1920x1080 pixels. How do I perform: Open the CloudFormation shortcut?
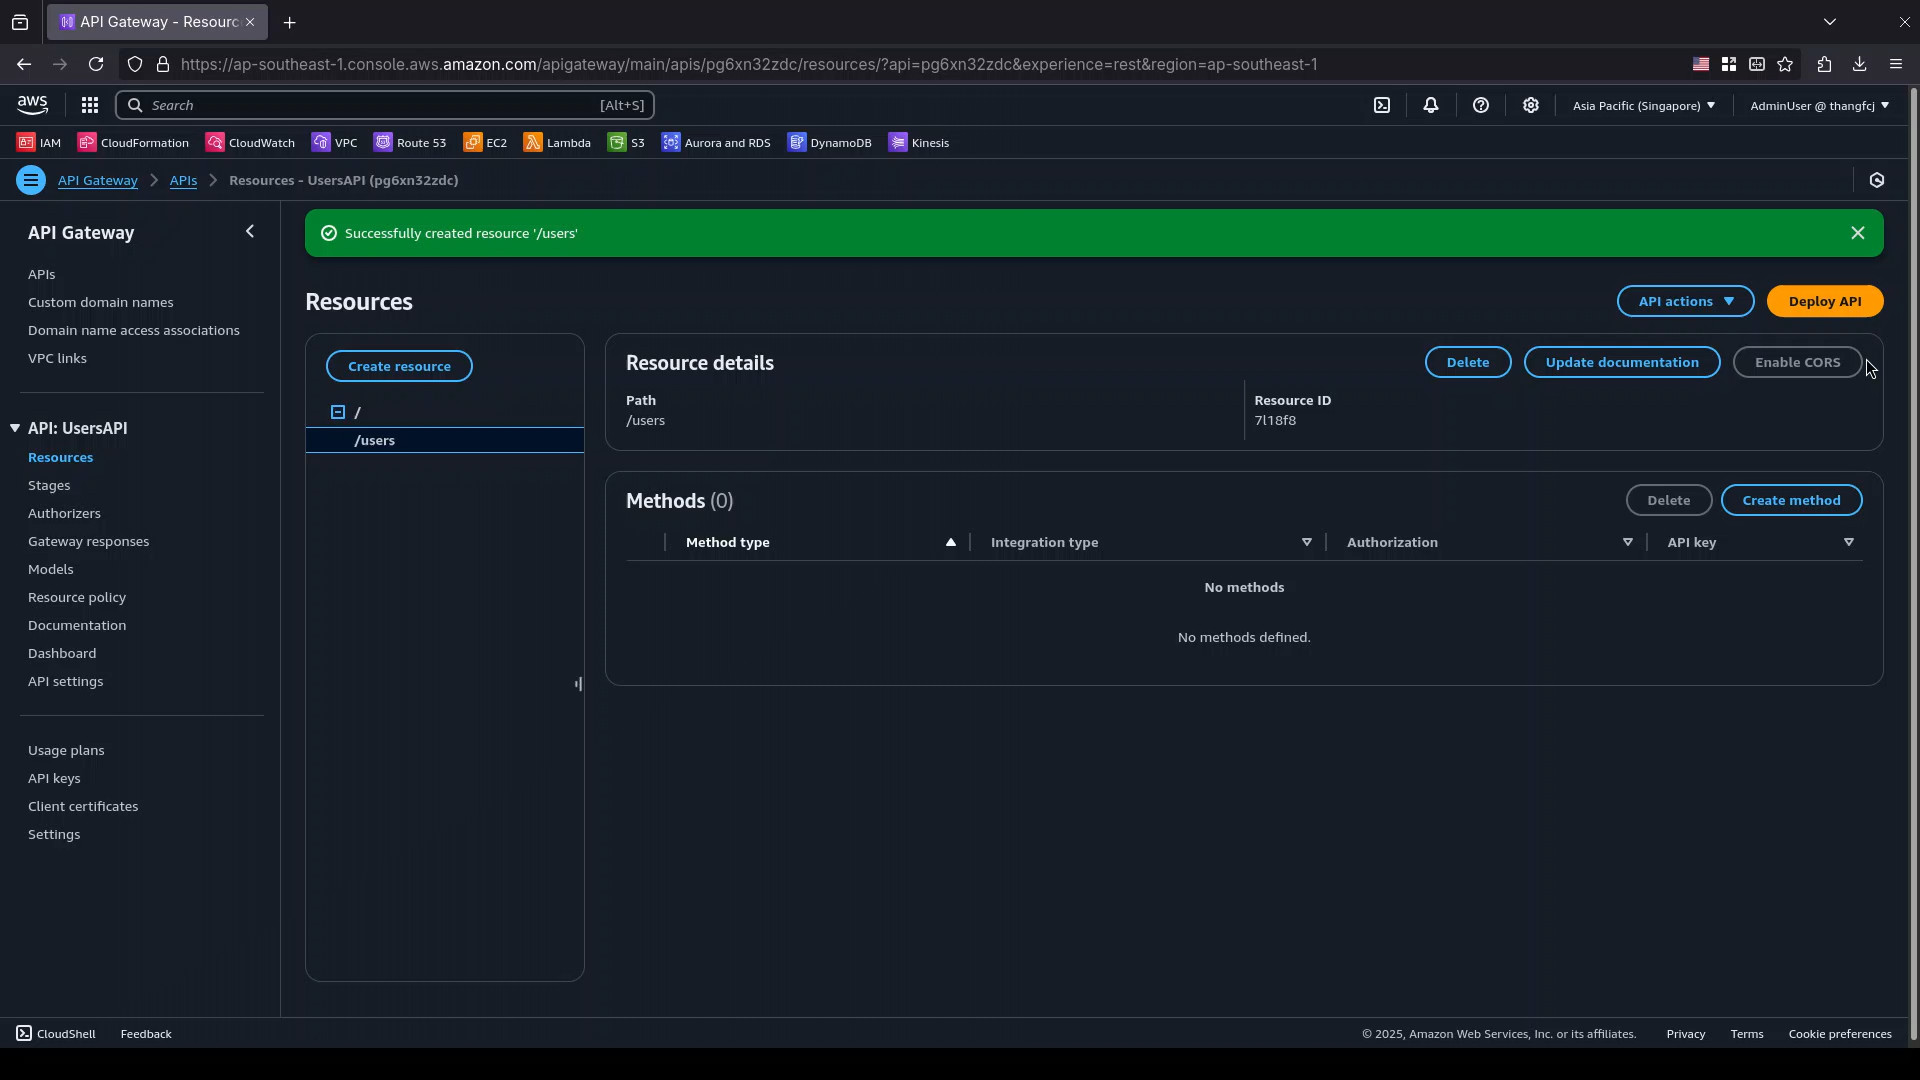point(133,143)
